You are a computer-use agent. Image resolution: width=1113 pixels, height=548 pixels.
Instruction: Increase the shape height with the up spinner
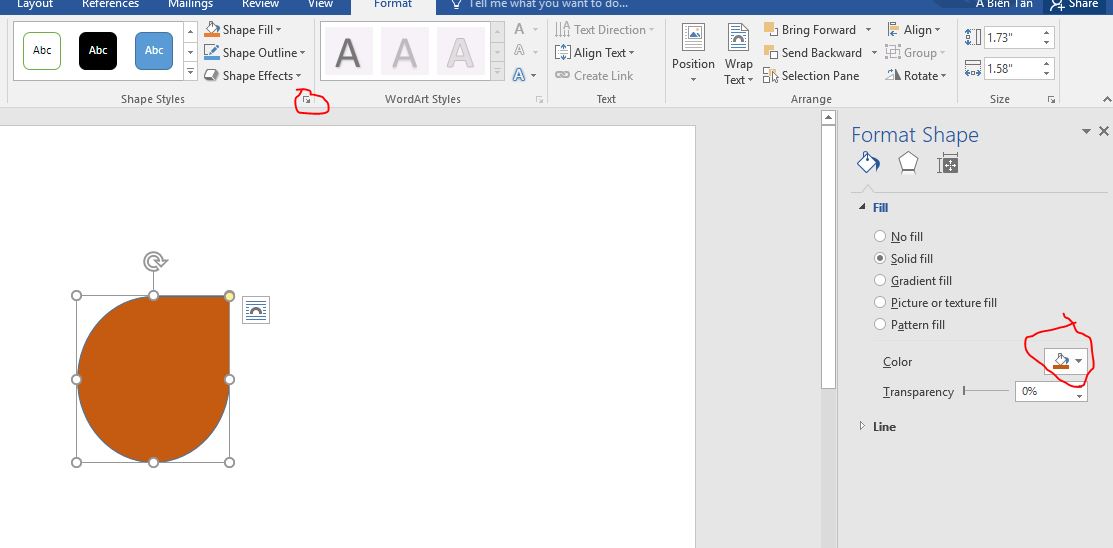1047,32
